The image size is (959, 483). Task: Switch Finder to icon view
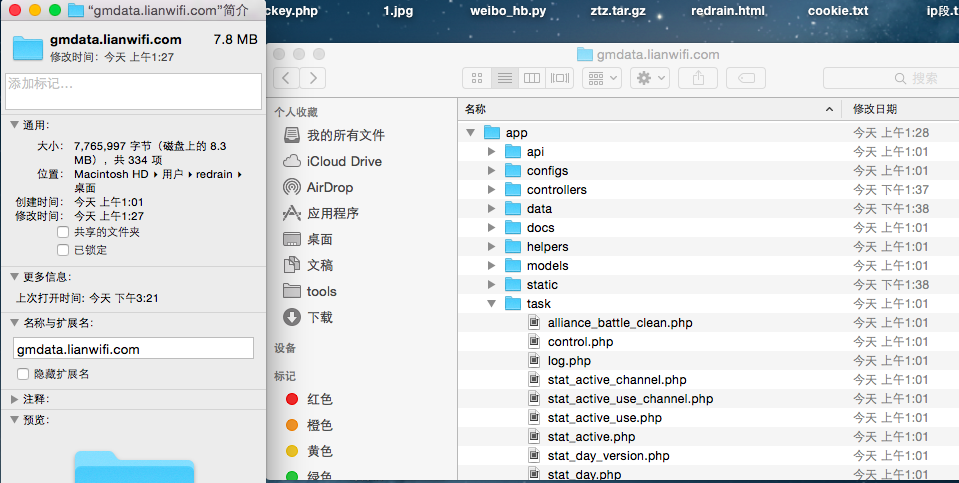477,78
